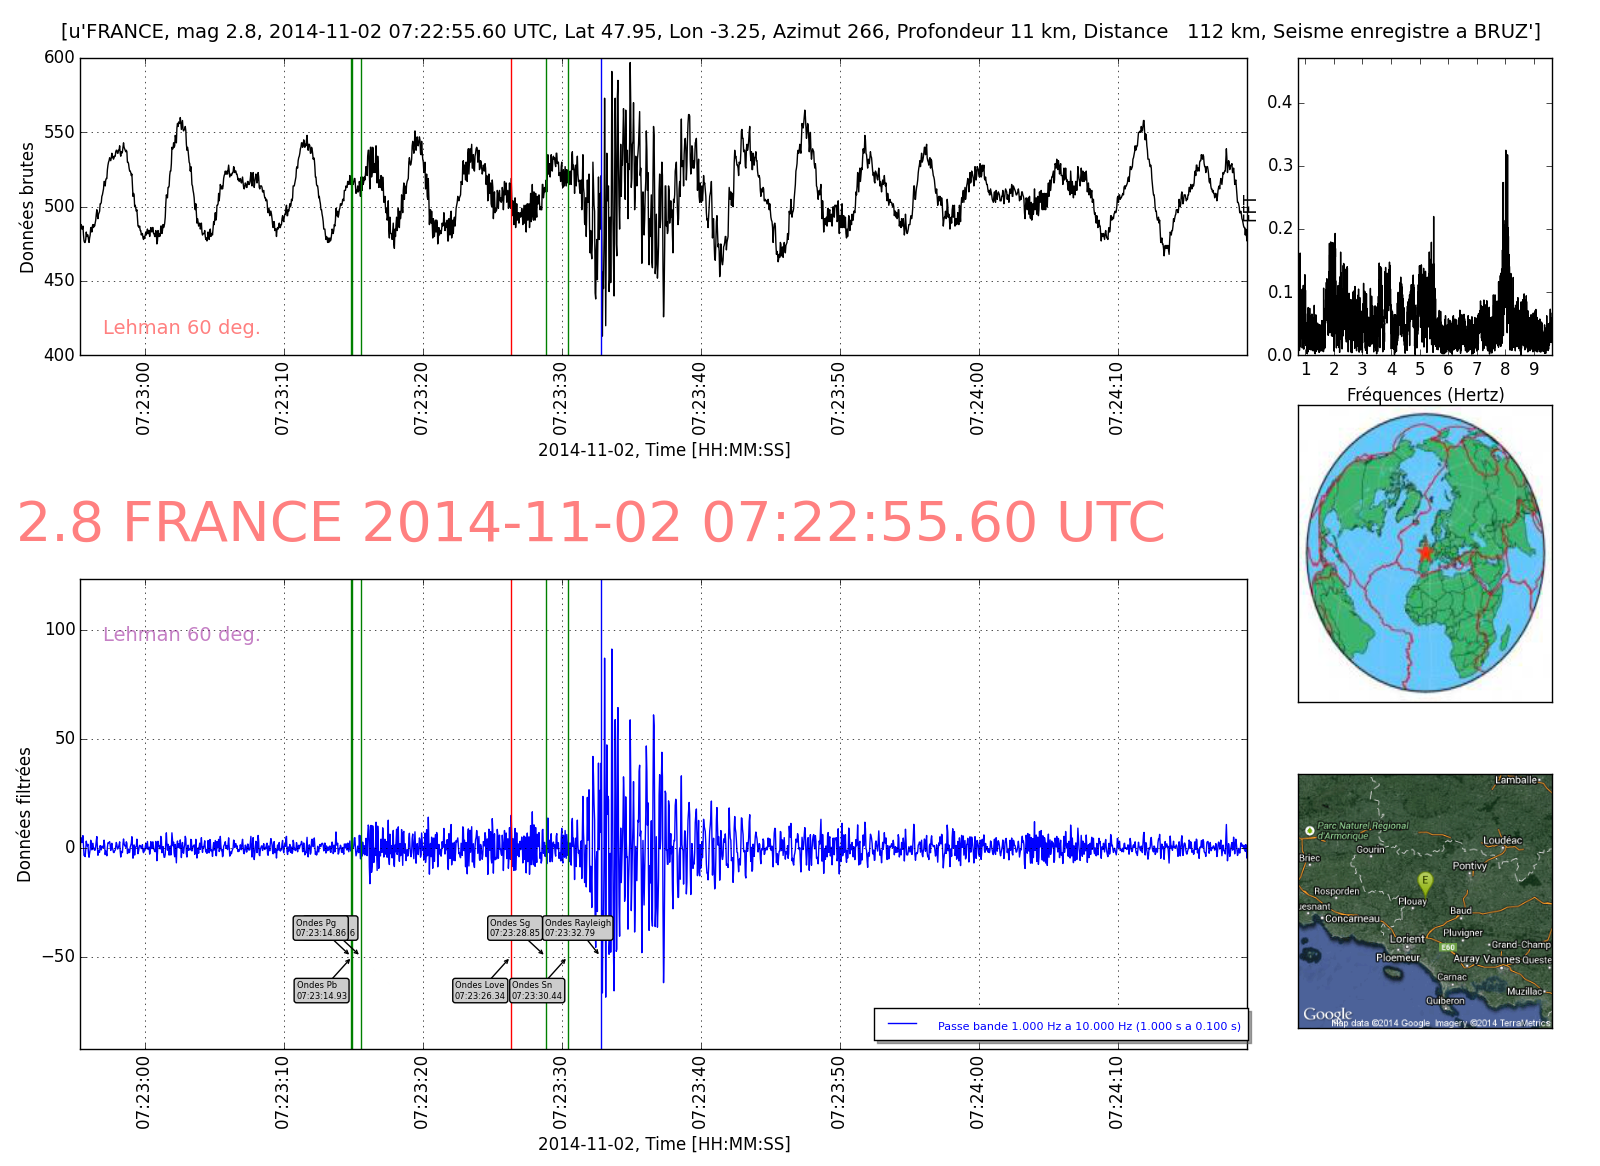1600x1166 pixels.
Task: Click the green E epicenter pin on map
Action: click(x=1425, y=881)
